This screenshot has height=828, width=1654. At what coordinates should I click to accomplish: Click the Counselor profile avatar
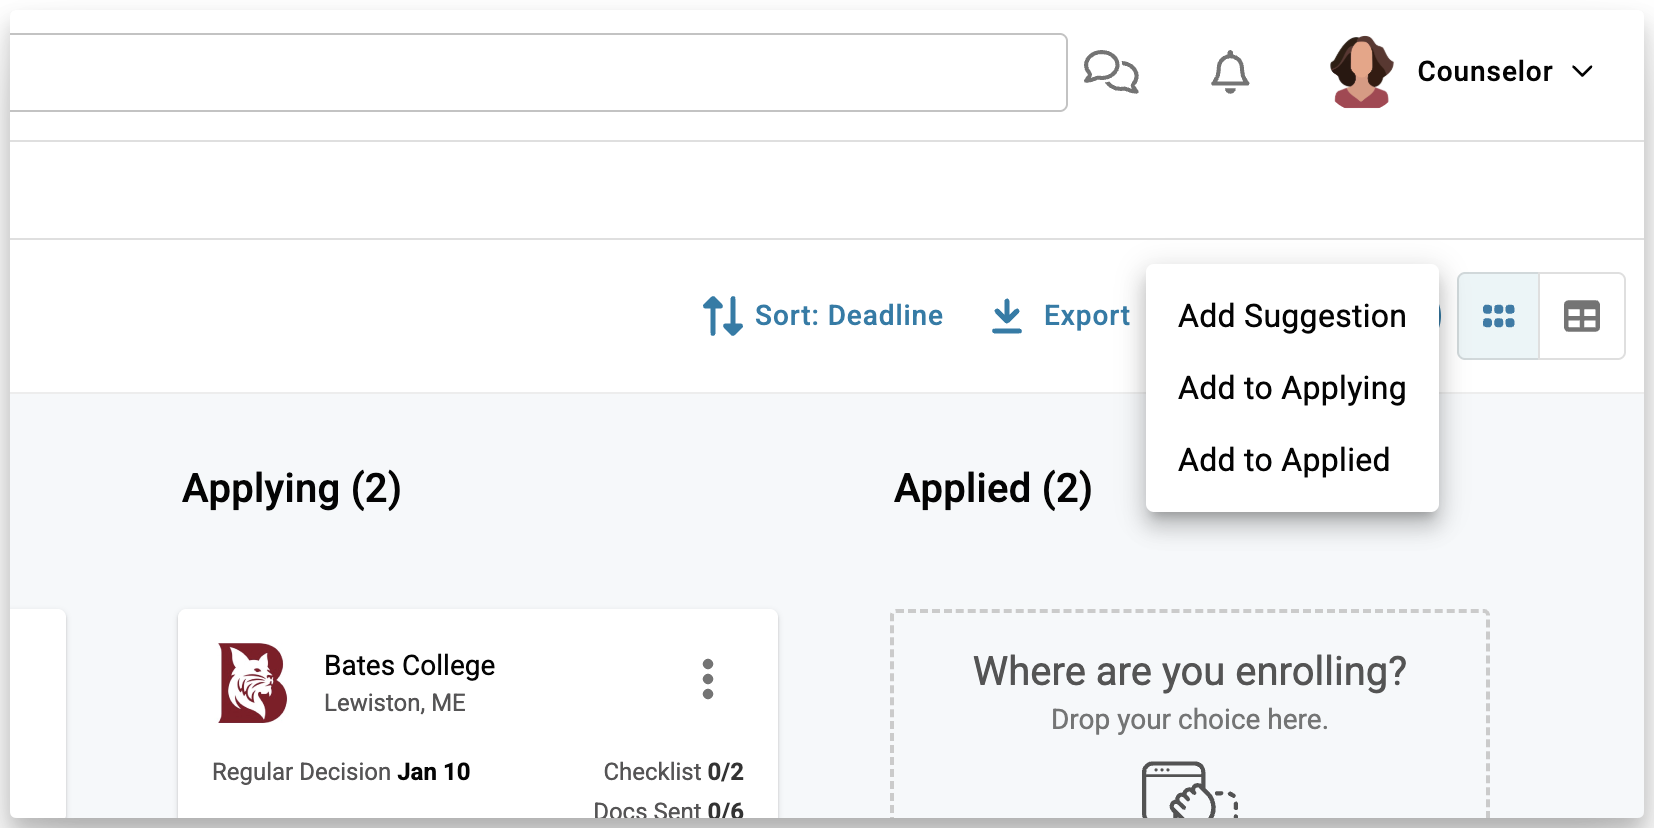[x=1361, y=72]
